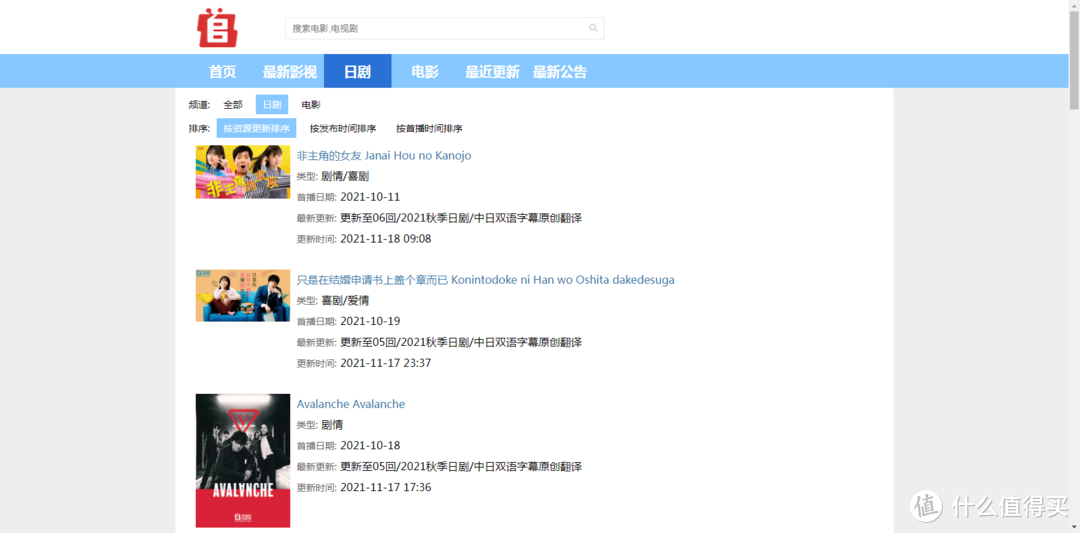
Task: Click premiere date 2021-10-11
Action: click(x=370, y=197)
